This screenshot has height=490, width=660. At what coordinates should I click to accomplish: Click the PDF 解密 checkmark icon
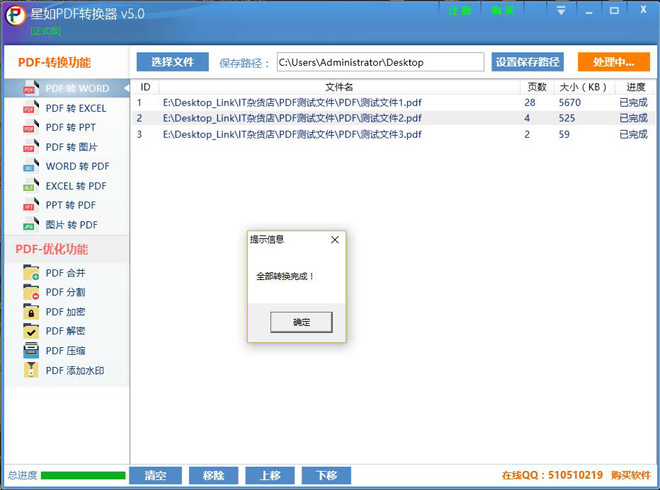[31, 331]
